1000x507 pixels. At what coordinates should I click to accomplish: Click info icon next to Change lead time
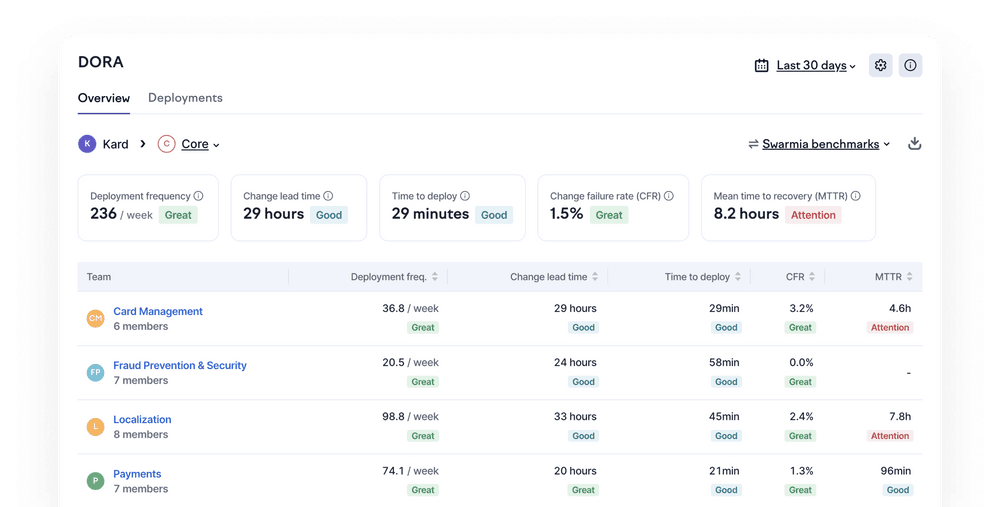328,197
